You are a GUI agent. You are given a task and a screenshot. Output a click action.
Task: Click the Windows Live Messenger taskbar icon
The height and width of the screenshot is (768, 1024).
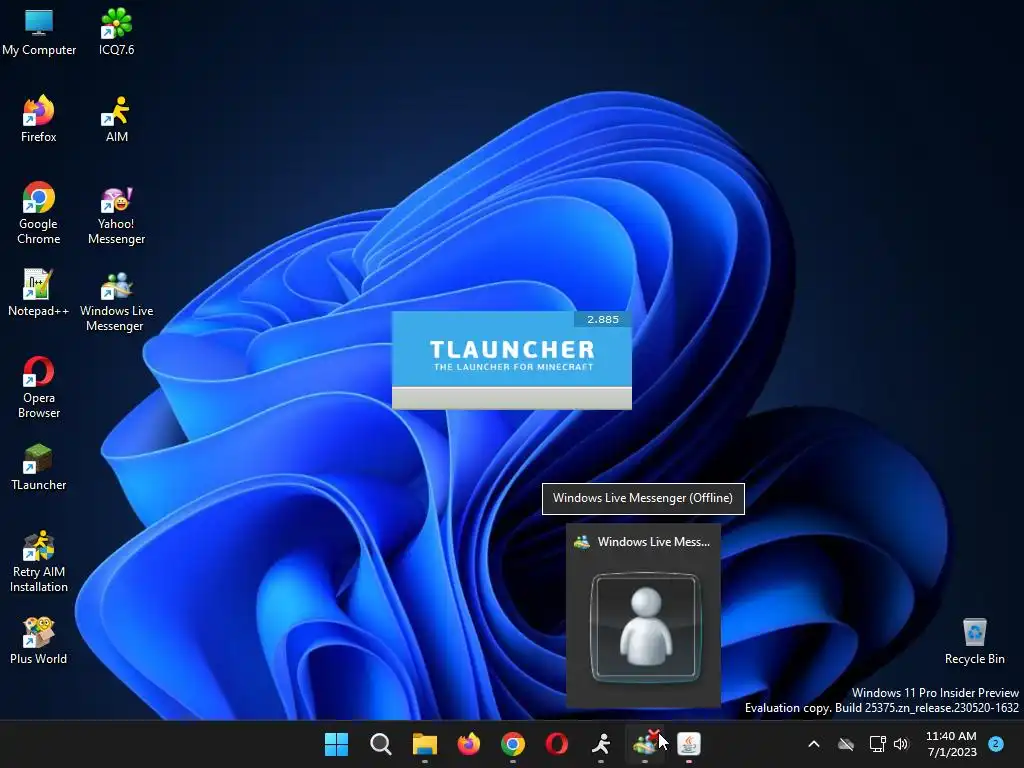coord(645,744)
